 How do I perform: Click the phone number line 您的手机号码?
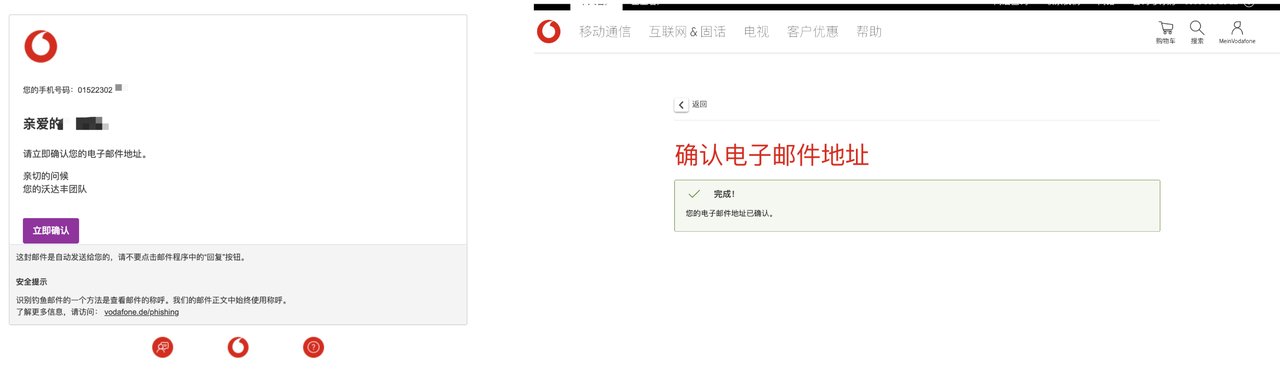point(72,90)
